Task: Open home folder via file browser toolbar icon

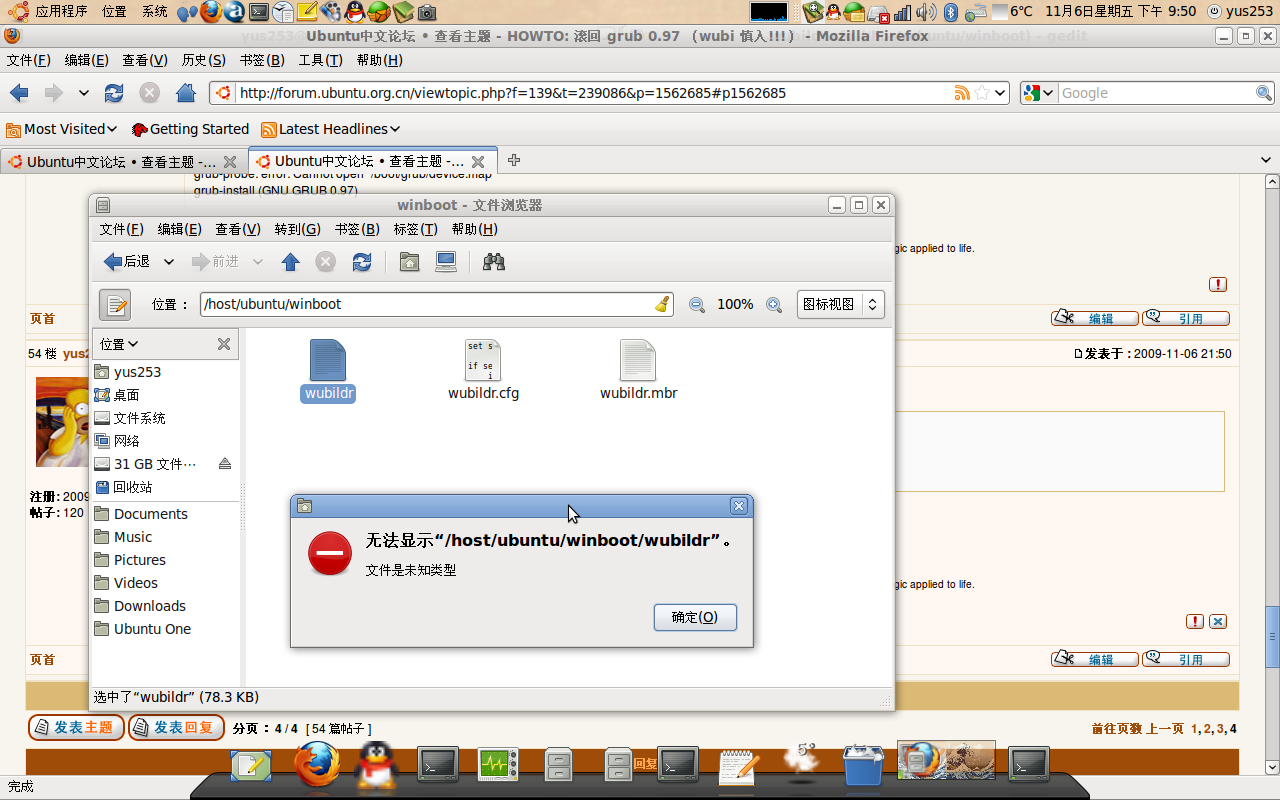Action: click(x=409, y=262)
